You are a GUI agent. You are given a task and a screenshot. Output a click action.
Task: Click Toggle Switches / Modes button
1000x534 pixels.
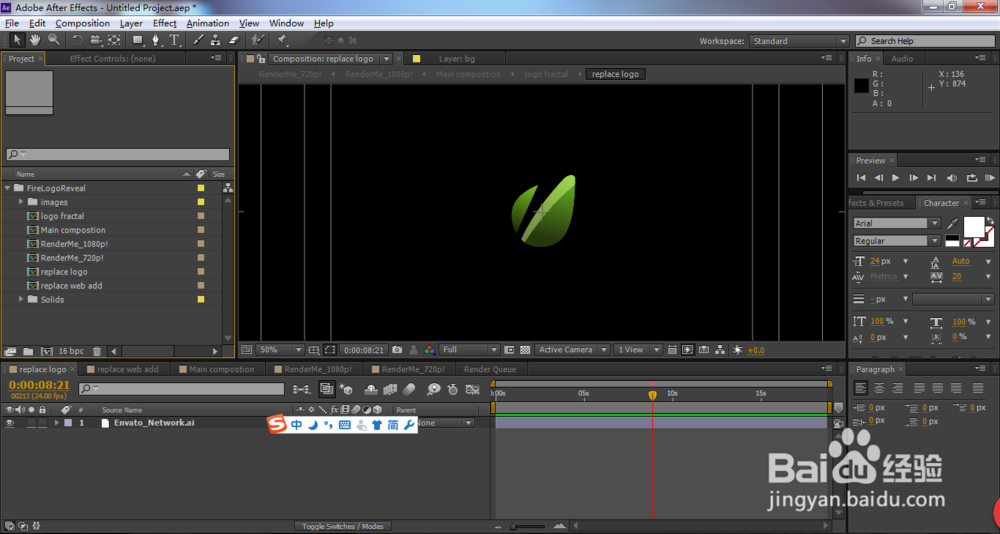coord(343,526)
